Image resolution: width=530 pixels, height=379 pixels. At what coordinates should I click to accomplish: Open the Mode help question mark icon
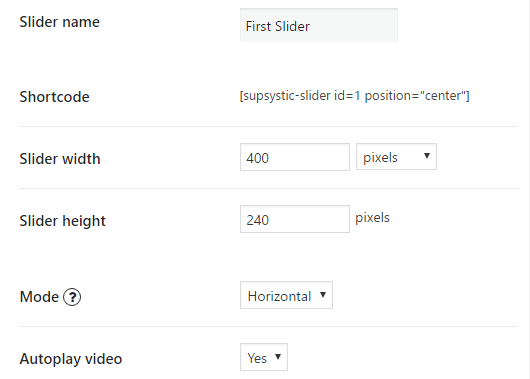point(72,297)
